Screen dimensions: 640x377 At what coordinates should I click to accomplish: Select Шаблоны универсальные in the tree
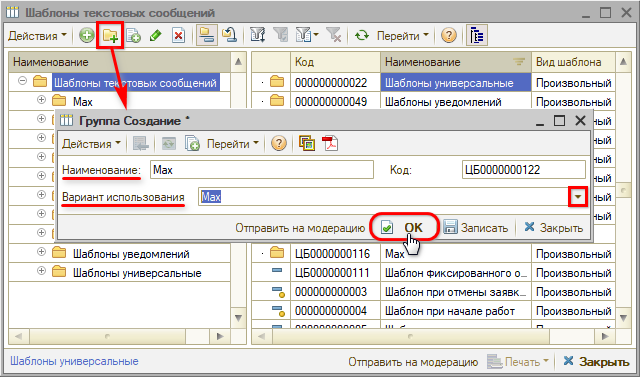pos(137,273)
